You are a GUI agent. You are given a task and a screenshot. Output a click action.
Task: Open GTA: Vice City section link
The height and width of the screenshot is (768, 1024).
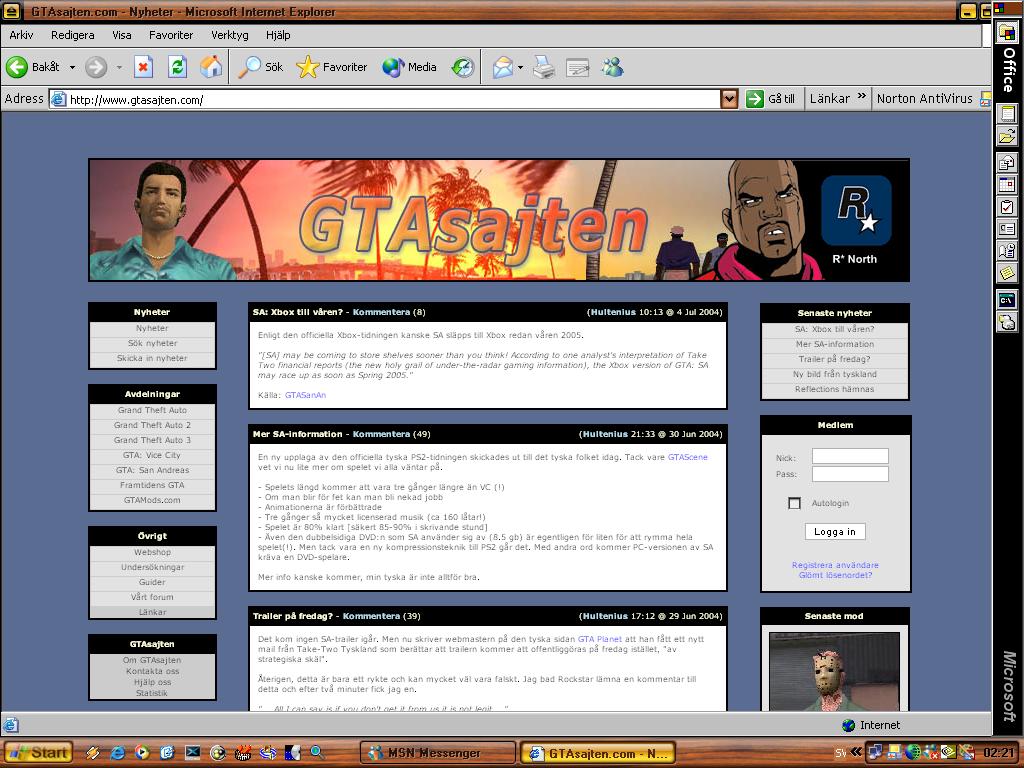pos(152,455)
